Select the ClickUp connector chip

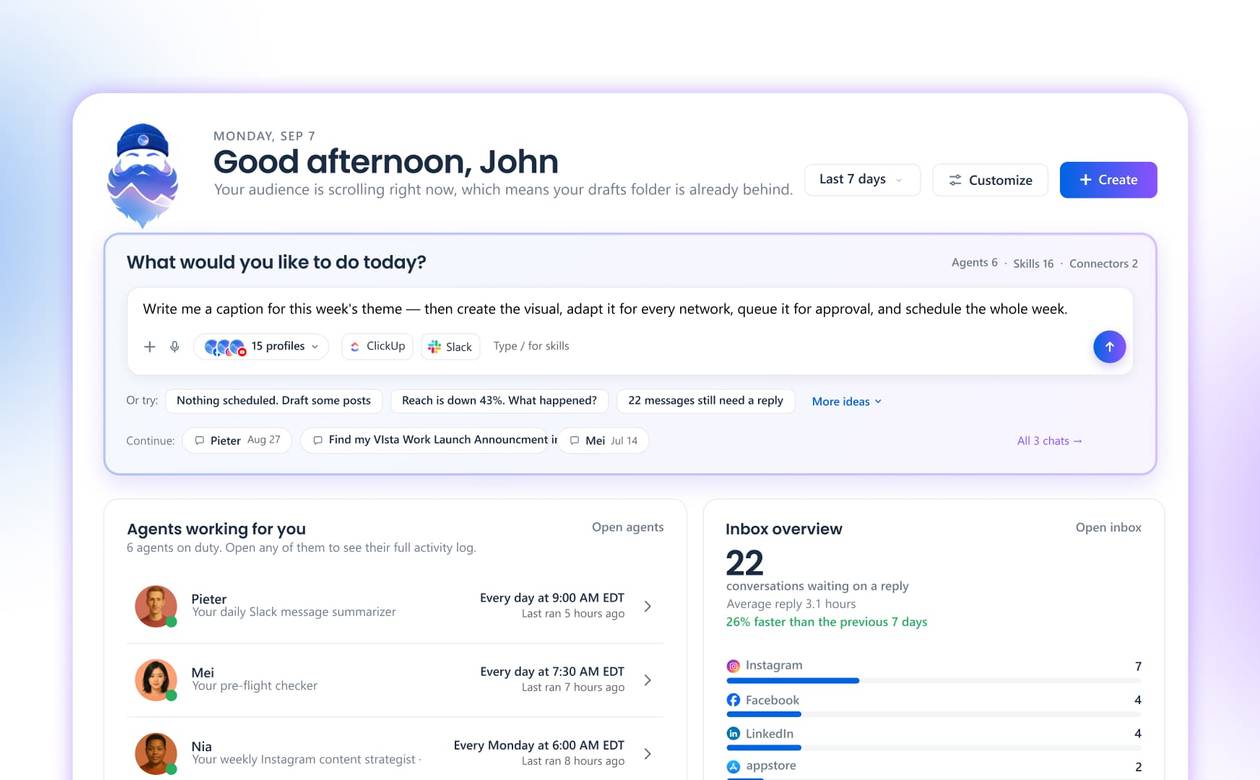377,346
